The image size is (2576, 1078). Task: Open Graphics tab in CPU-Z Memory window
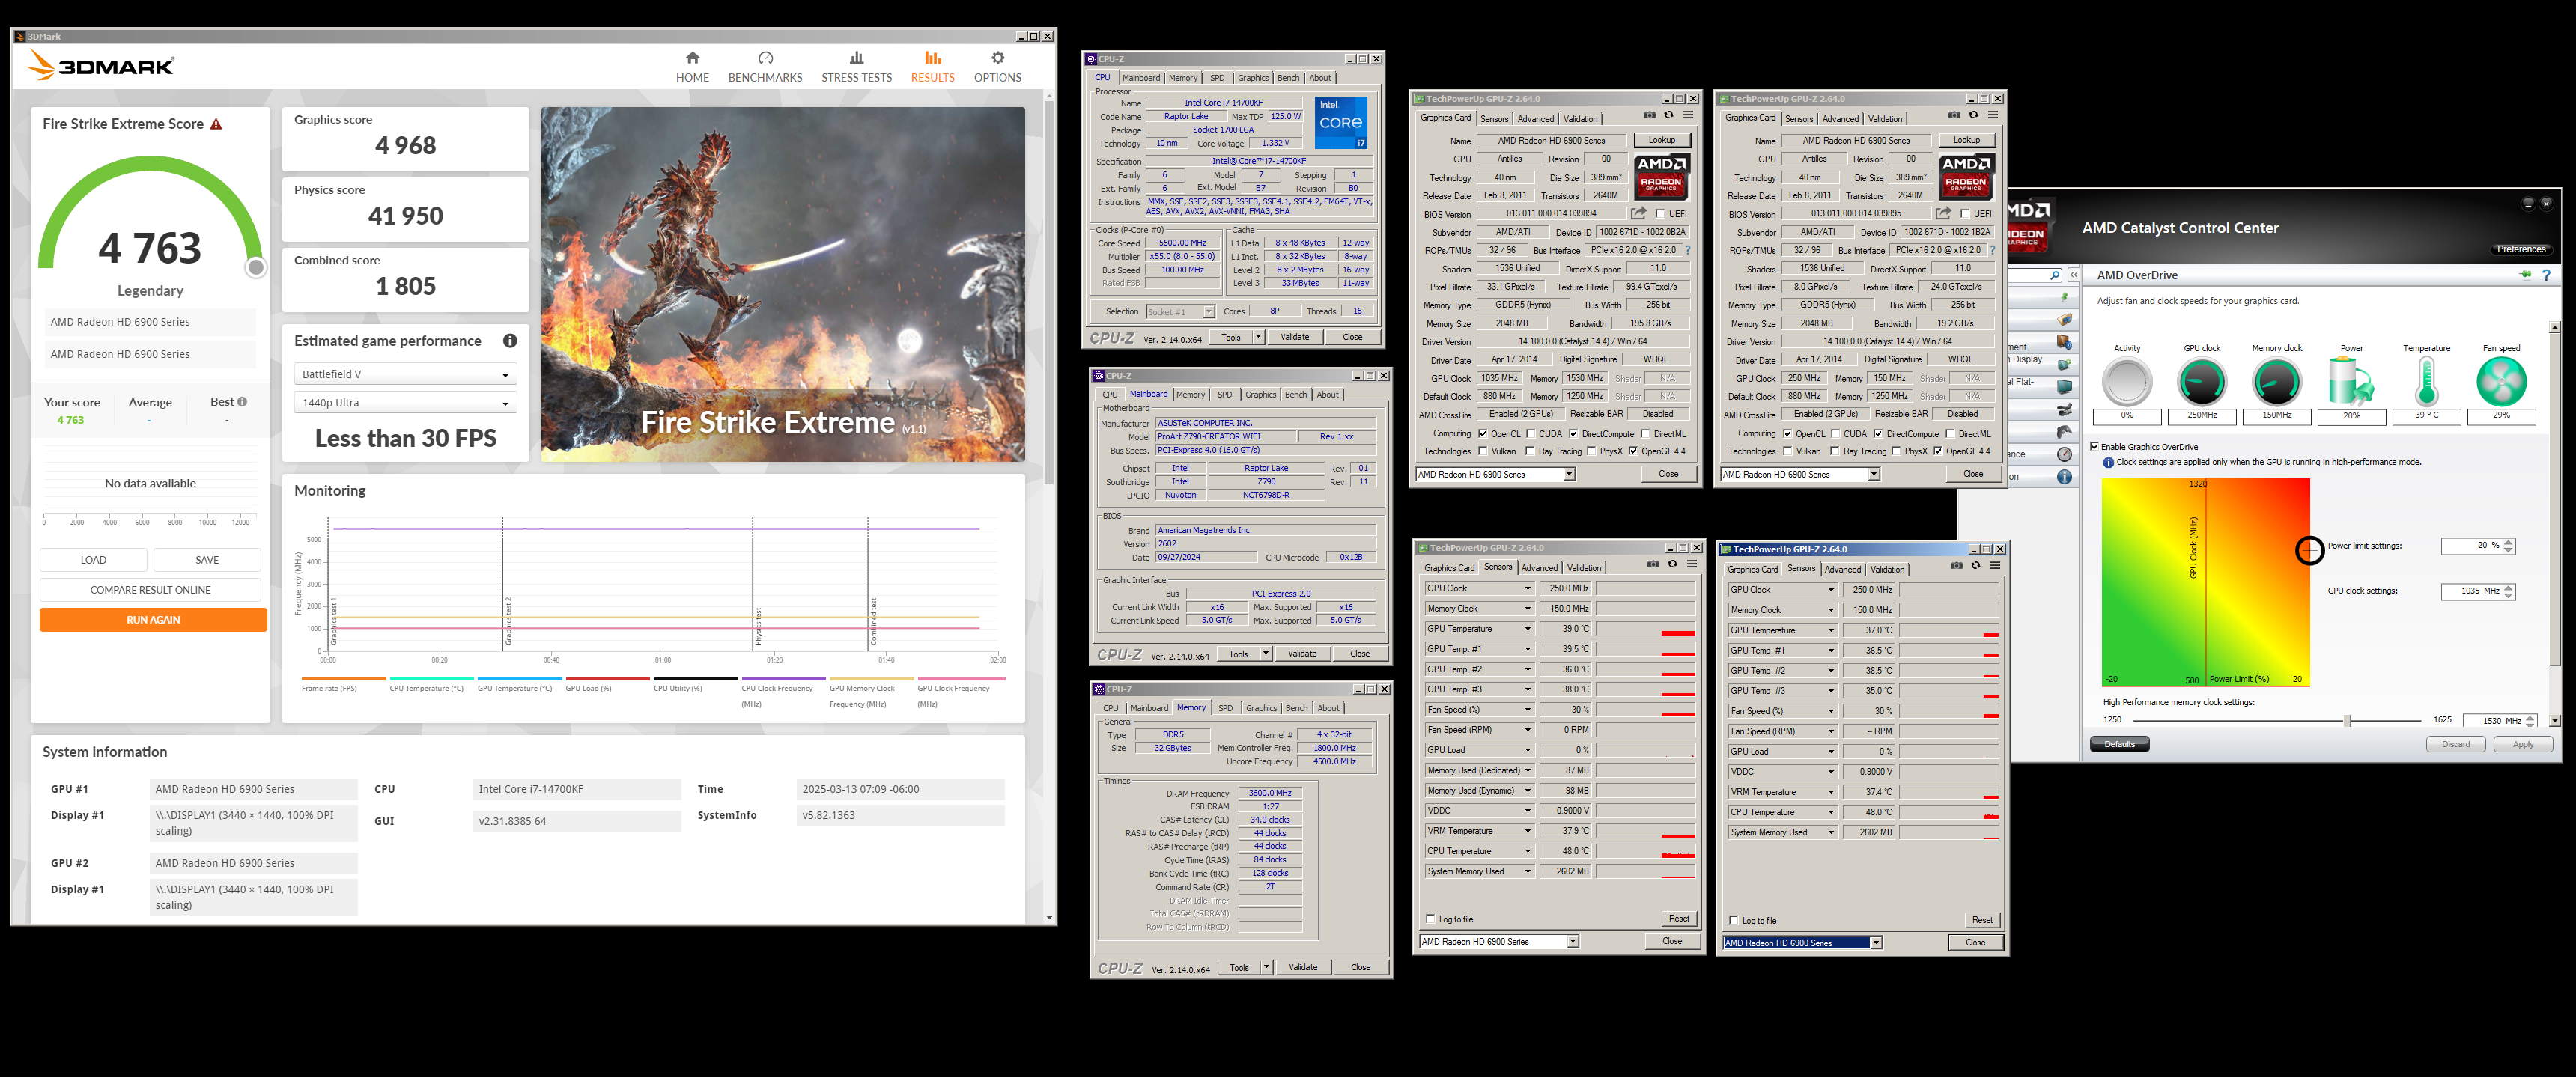pos(1261,708)
